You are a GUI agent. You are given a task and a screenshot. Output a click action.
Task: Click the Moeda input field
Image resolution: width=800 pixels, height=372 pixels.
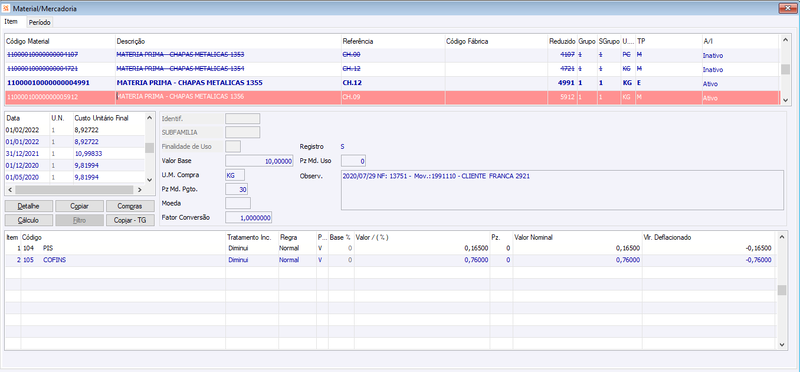(x=238, y=203)
